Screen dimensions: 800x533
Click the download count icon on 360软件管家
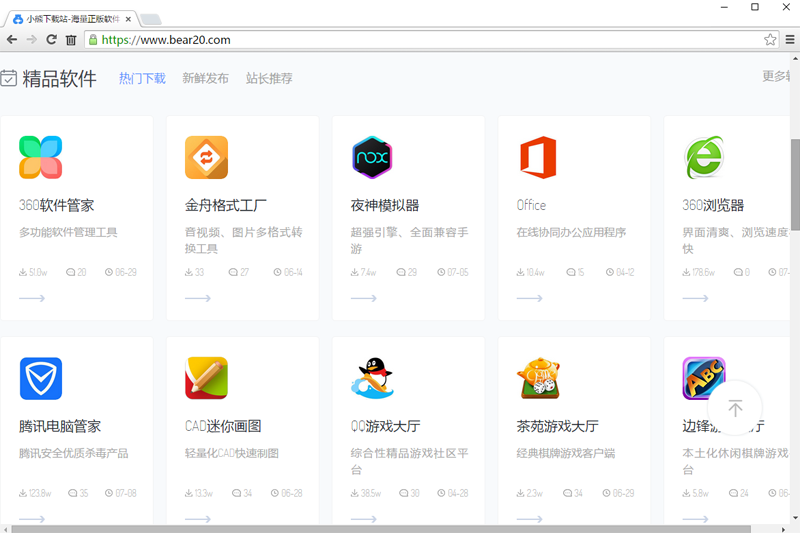pyautogui.click(x=22, y=272)
